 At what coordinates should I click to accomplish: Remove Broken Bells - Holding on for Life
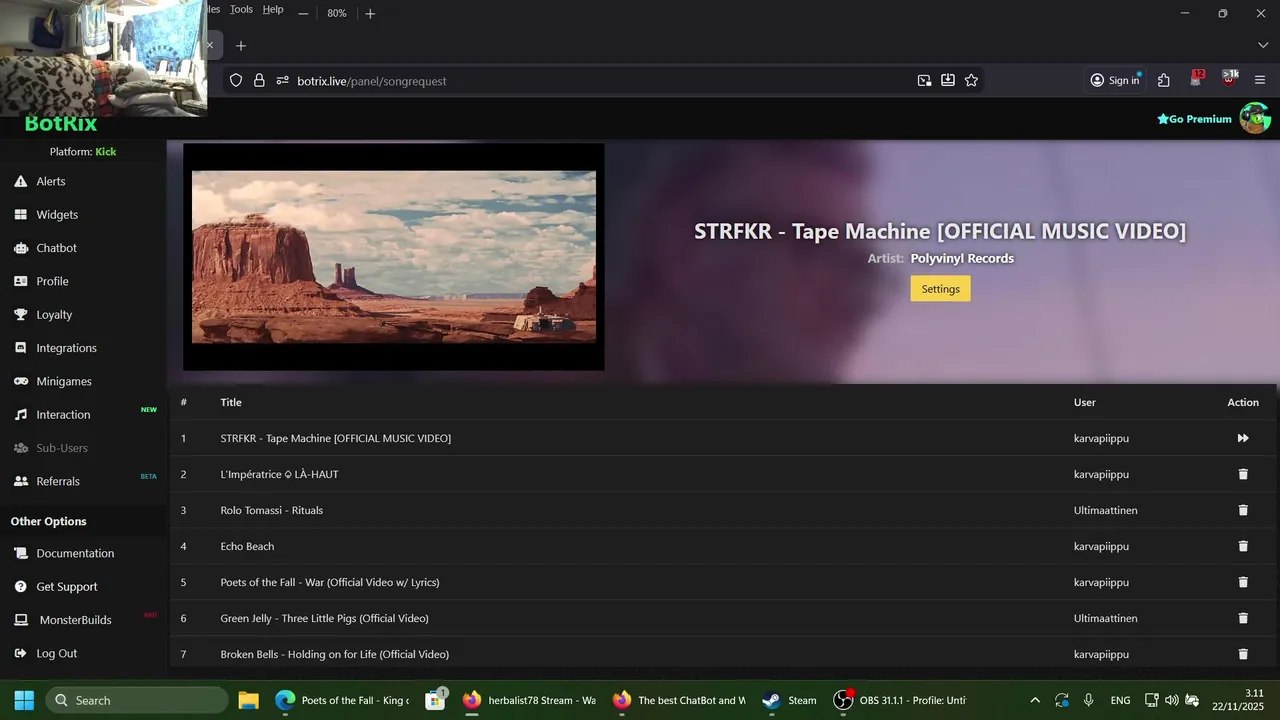point(1243,654)
